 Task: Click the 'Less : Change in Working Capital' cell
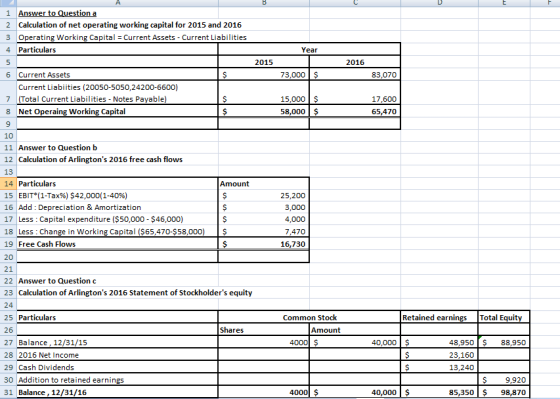pyautogui.click(x=117, y=231)
